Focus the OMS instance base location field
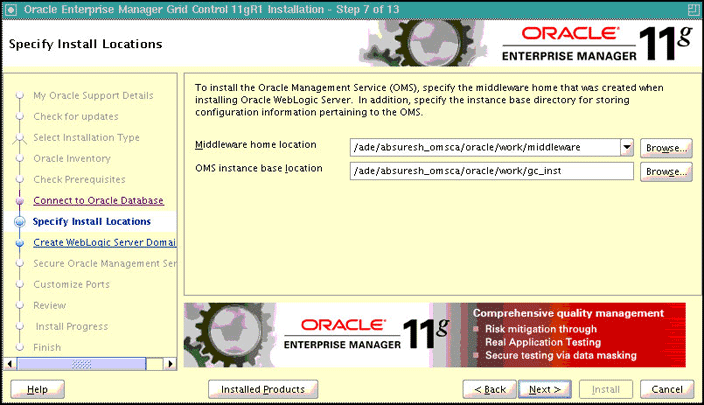The image size is (704, 405). 492,171
